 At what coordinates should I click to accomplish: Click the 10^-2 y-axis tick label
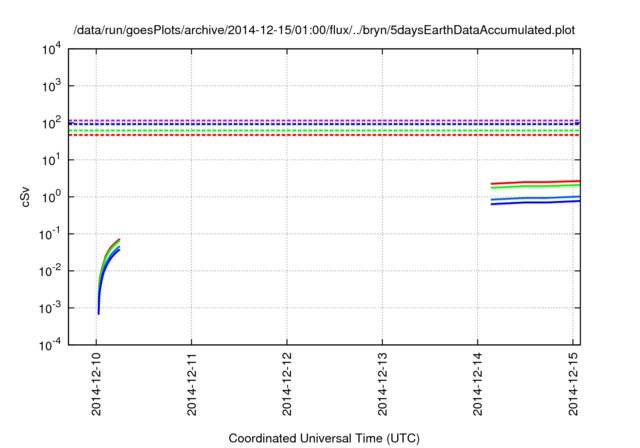point(49,271)
